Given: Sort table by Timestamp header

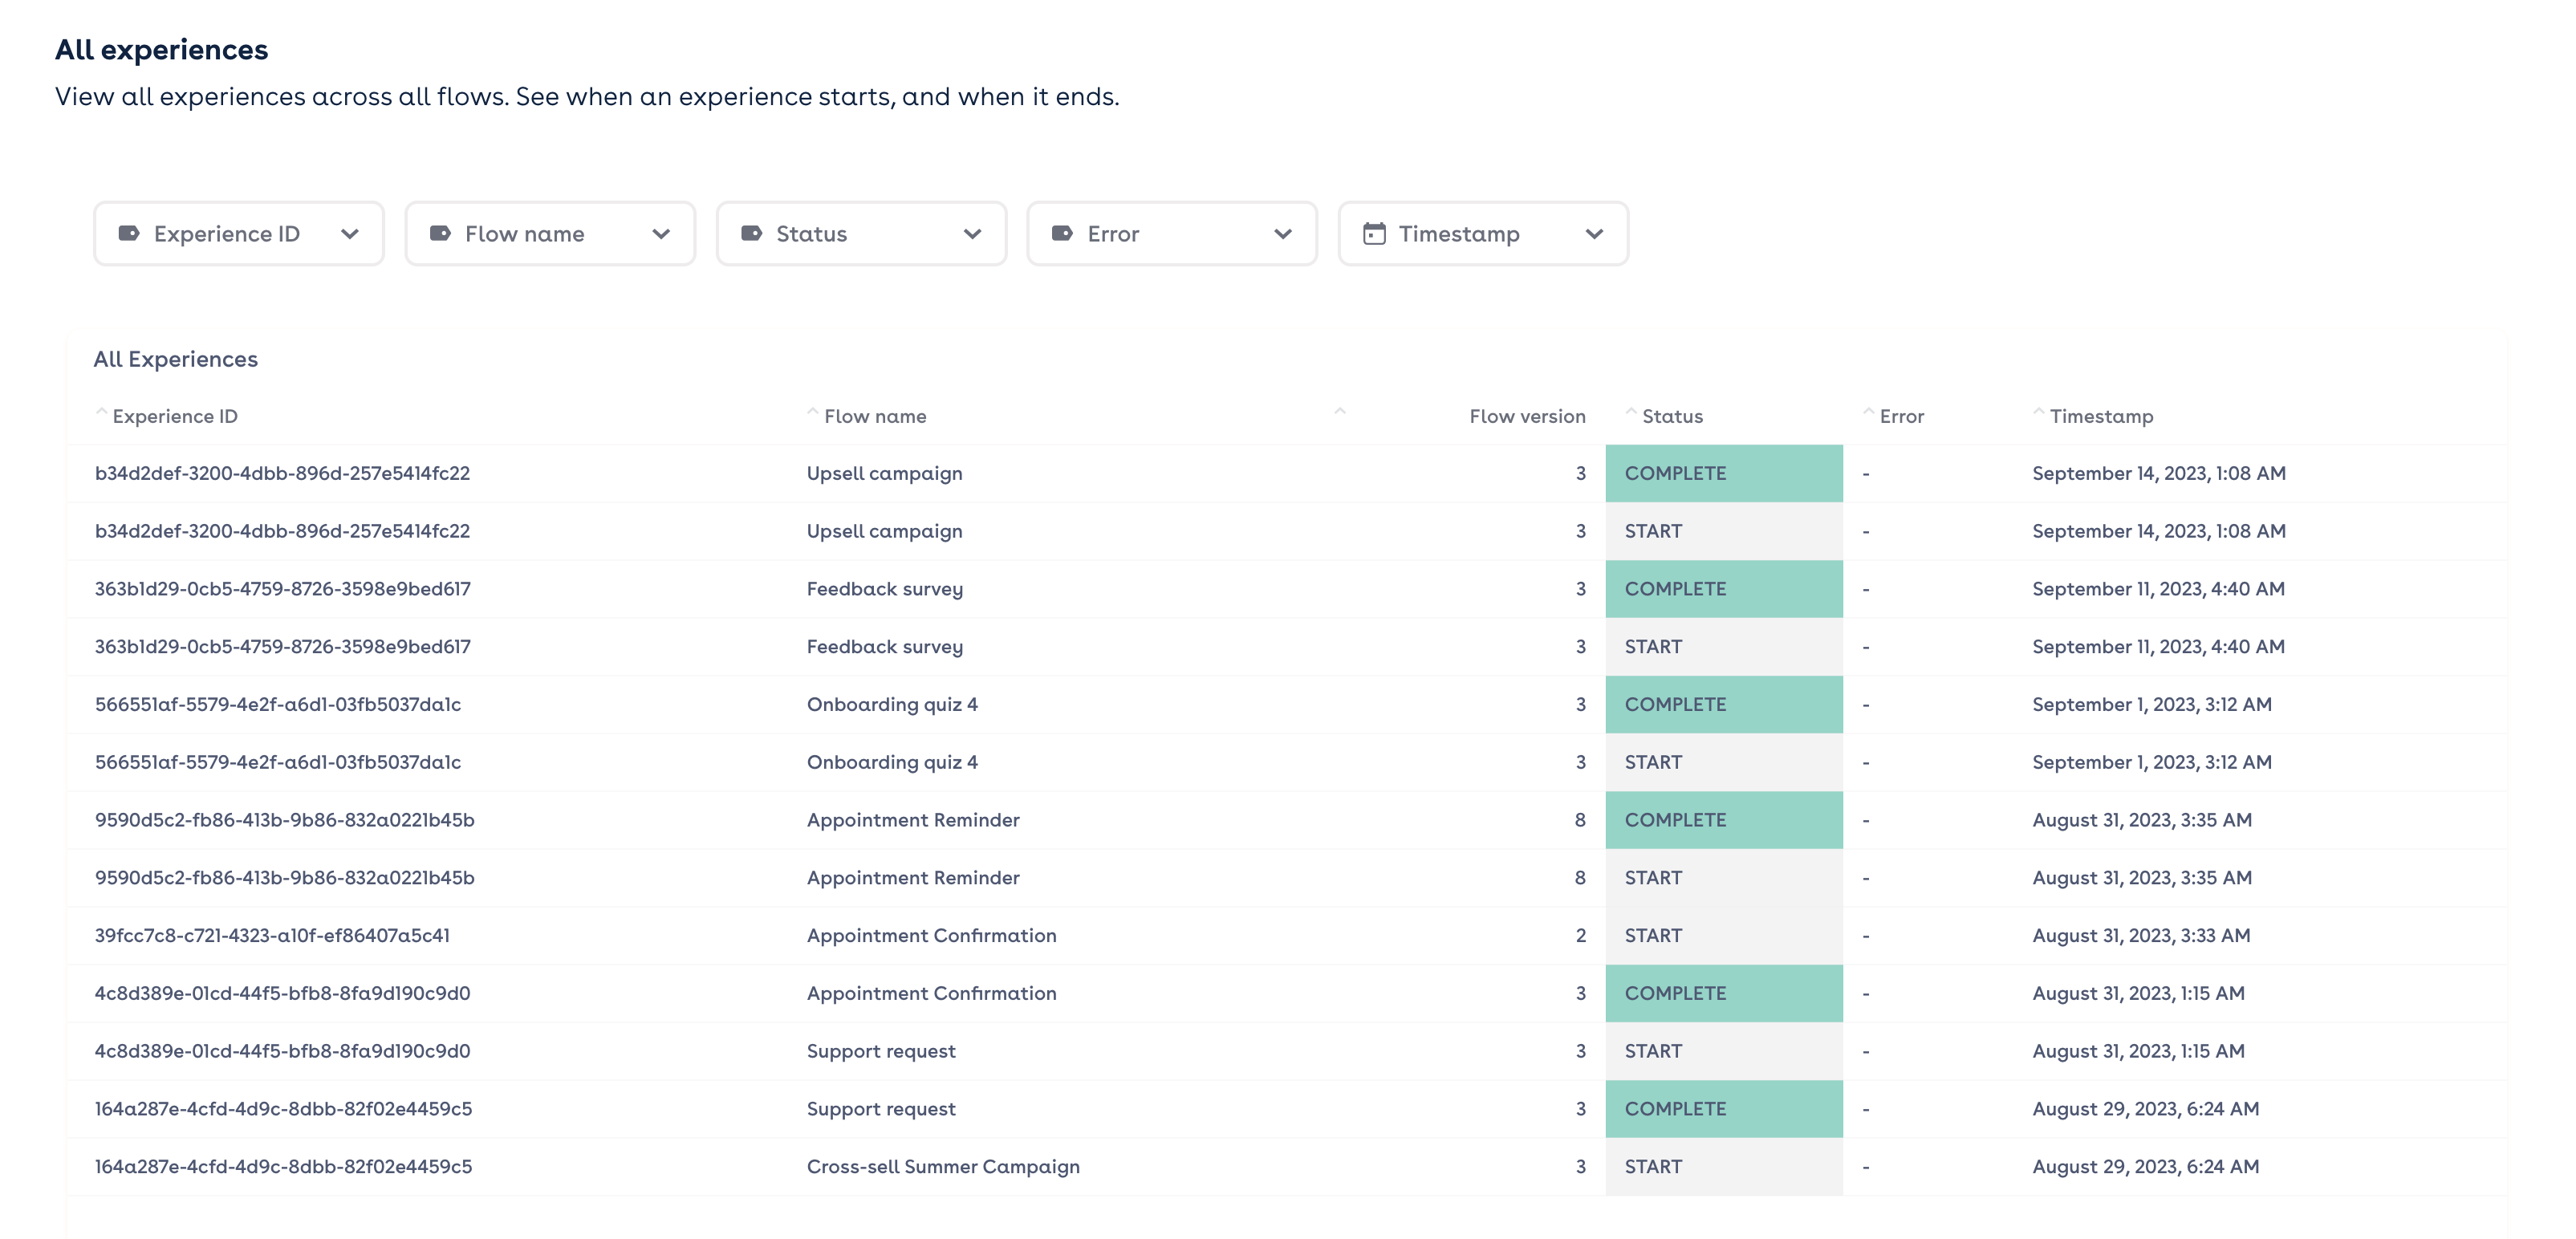Looking at the screenshot, I should coord(2100,416).
